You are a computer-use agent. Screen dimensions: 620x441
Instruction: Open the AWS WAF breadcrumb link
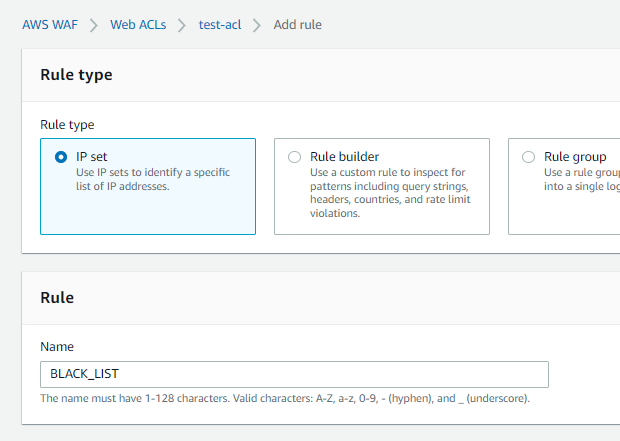49,24
